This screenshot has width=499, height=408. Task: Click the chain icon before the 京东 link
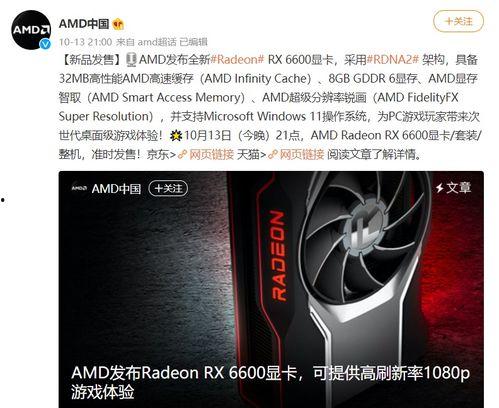[x=182, y=155]
